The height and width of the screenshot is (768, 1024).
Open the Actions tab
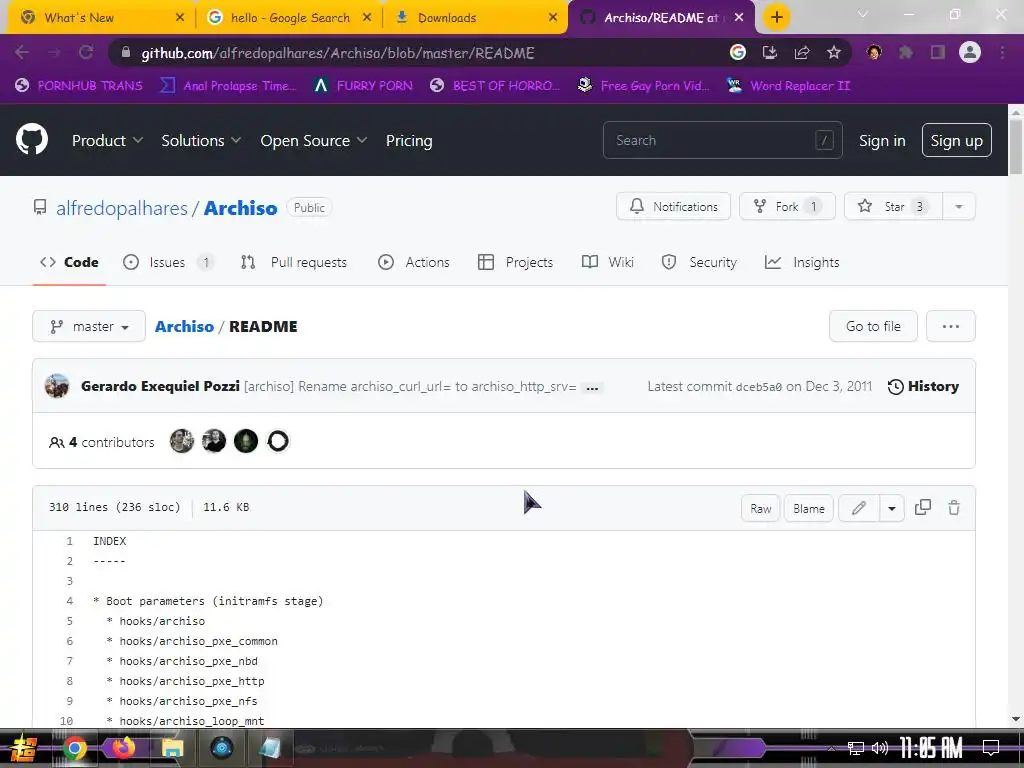click(414, 262)
